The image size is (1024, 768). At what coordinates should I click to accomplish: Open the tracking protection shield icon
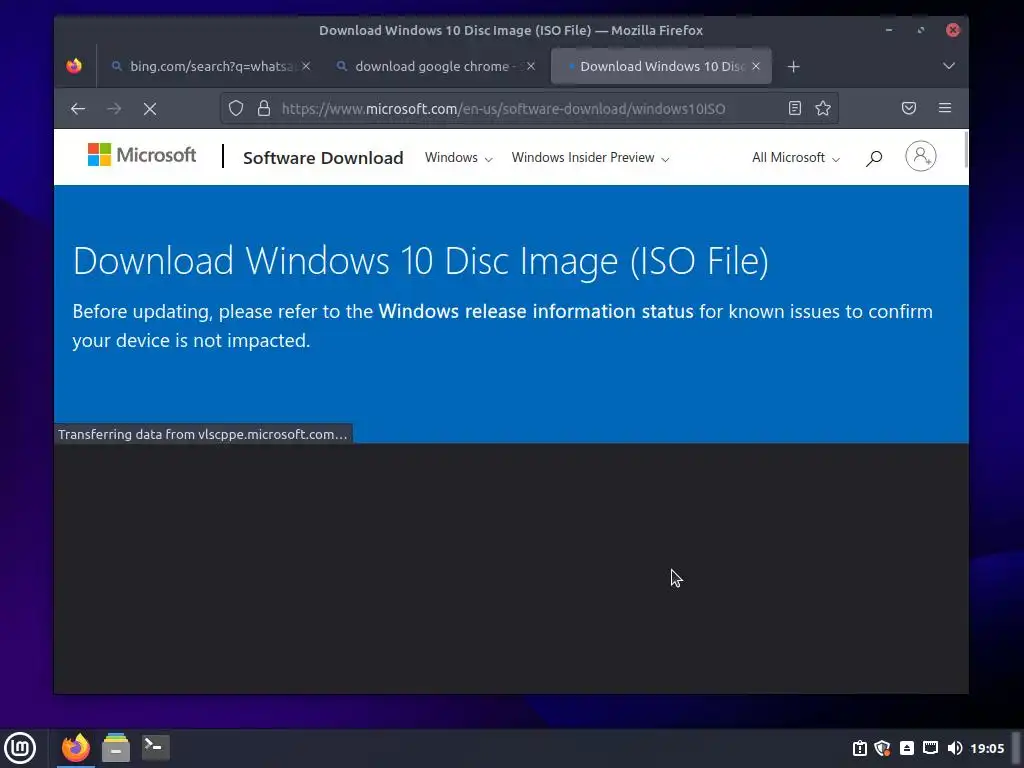236,108
